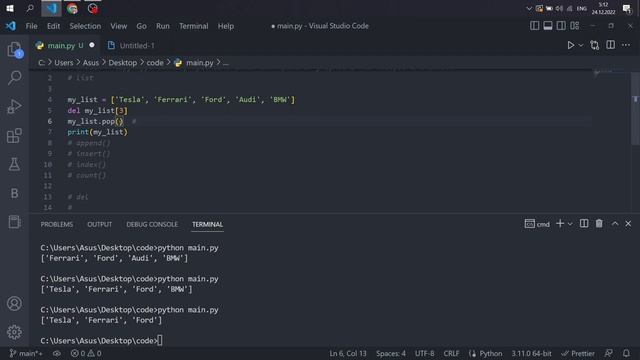Switch to the TERMINAL tab
The height and width of the screenshot is (360, 640).
click(x=207, y=224)
